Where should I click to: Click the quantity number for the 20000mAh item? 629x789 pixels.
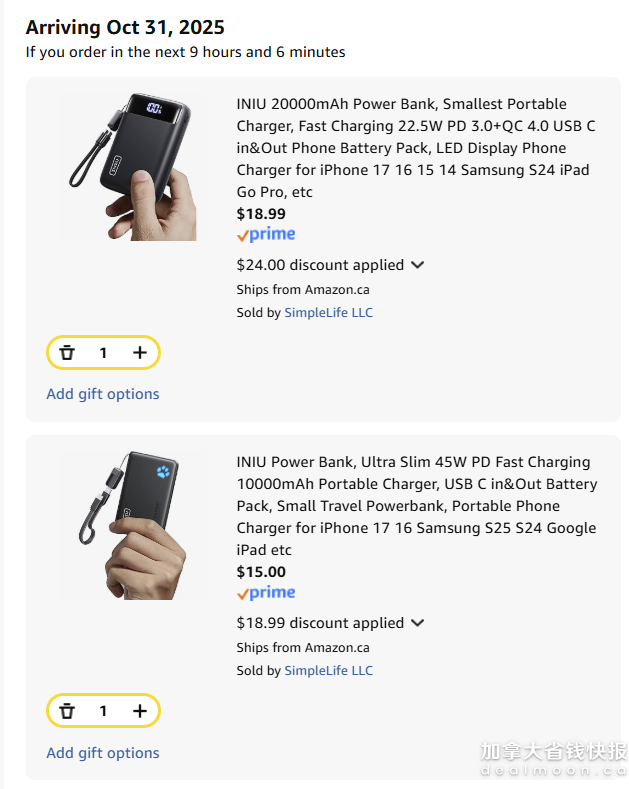click(103, 353)
